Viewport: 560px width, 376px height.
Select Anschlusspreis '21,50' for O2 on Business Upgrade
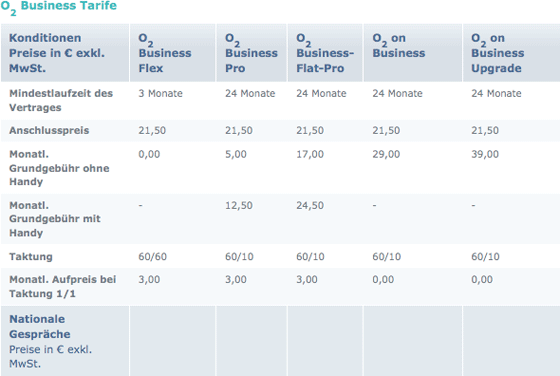[x=485, y=130]
